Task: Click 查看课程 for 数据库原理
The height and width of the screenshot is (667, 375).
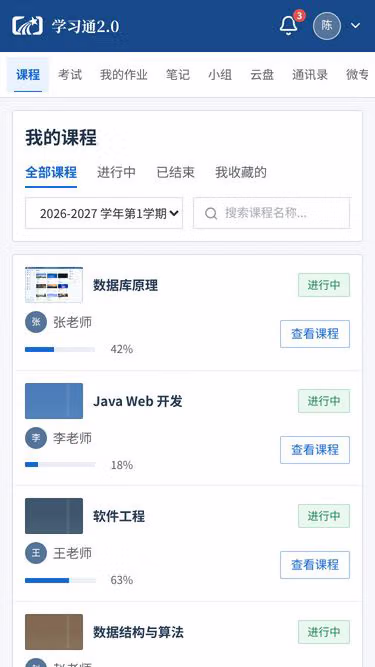Action: (x=315, y=334)
